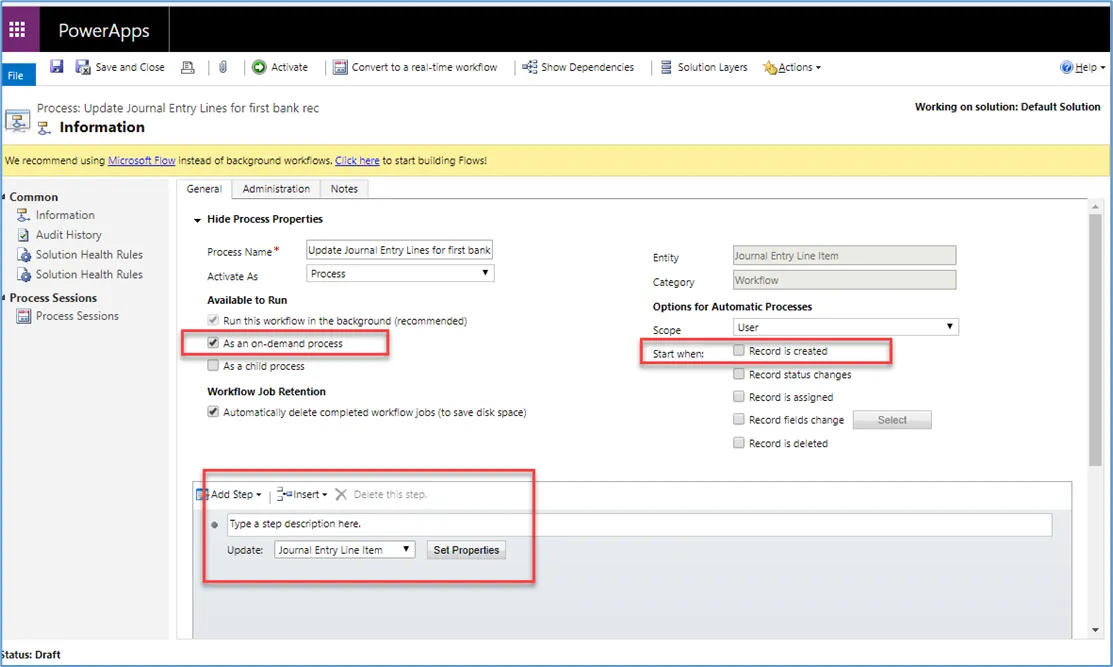Click the Show Dependencies icon
Screen dimensions: 1113x667
pos(530,67)
